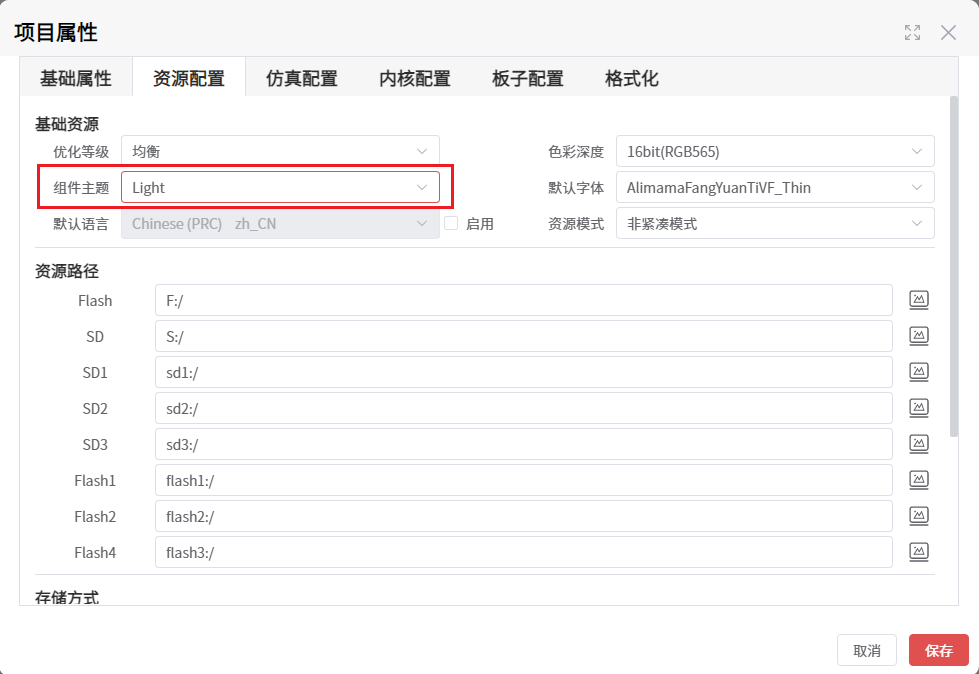Open path picker icon for SD1 row
This screenshot has width=979, height=674.
pos(918,371)
